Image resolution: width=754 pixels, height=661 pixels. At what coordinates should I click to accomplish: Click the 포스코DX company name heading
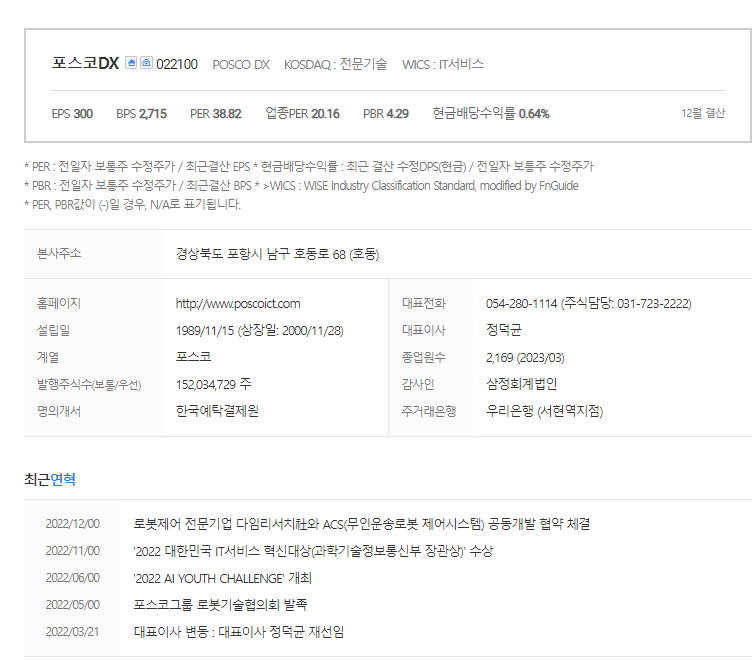[x=85, y=63]
